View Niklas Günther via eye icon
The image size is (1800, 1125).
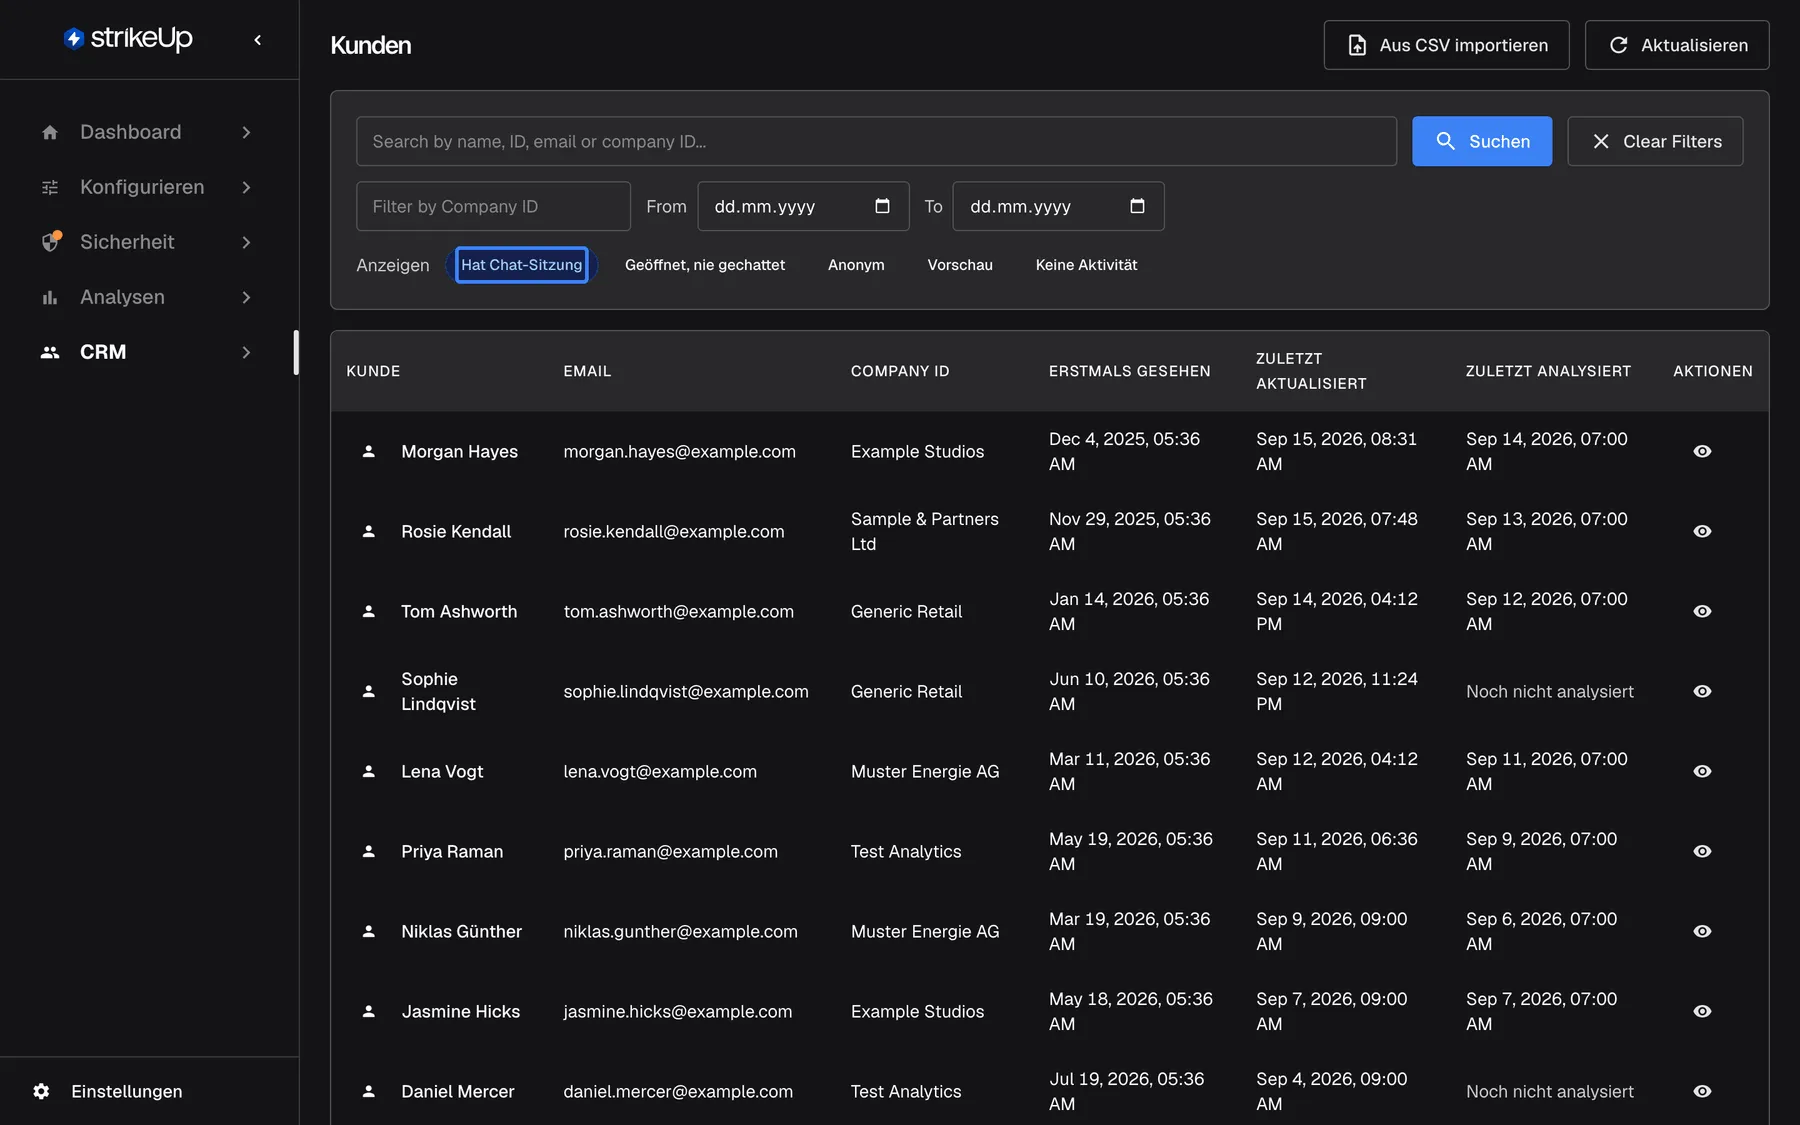coord(1702,931)
